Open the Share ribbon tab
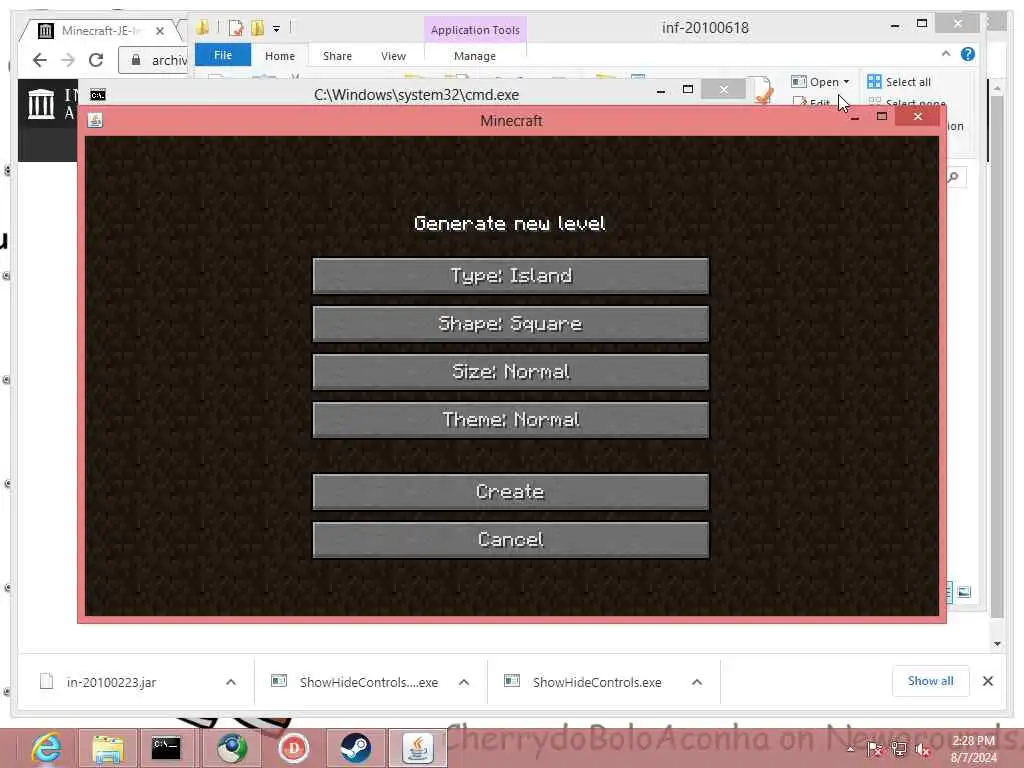This screenshot has width=1024, height=768. [x=337, y=56]
